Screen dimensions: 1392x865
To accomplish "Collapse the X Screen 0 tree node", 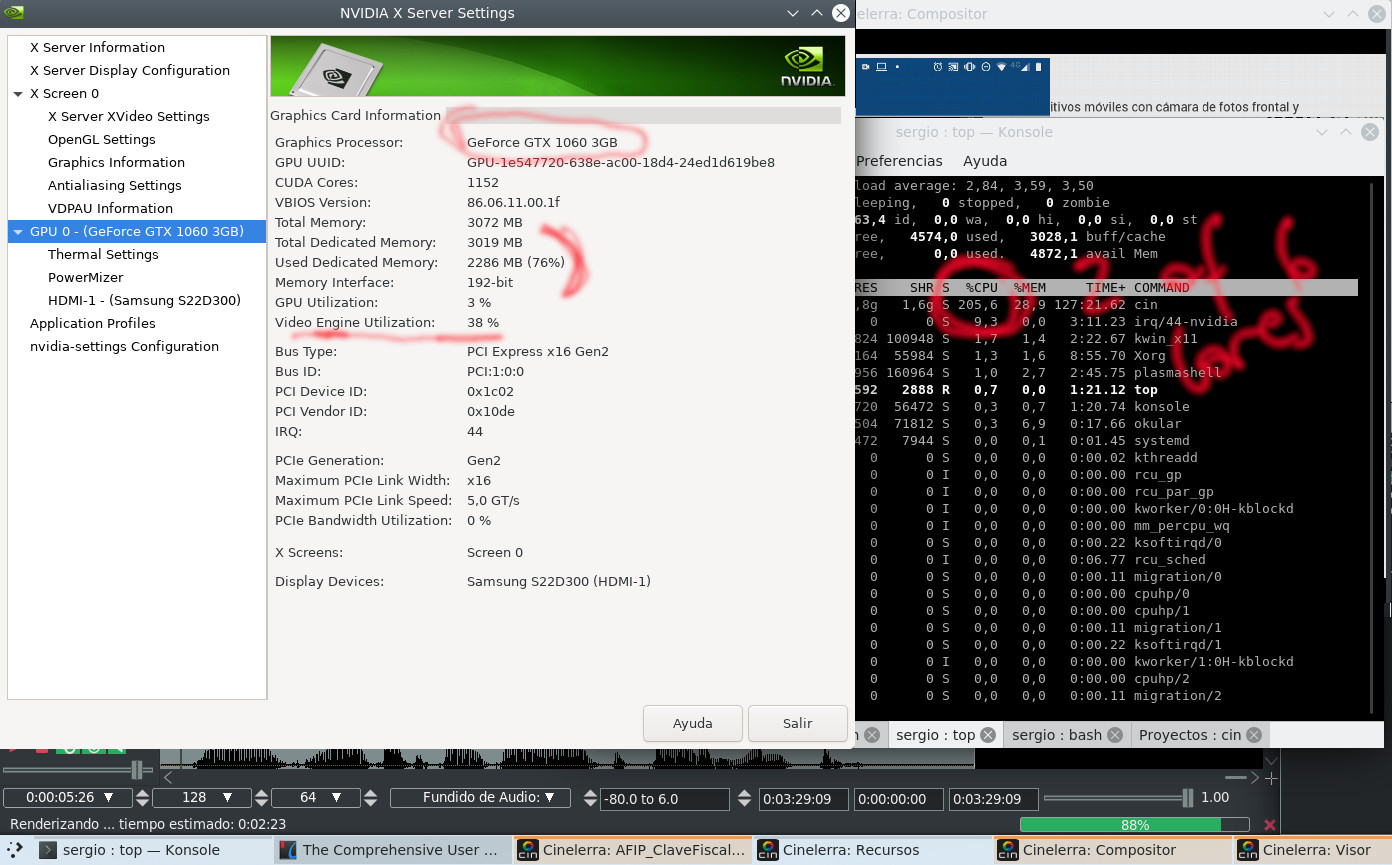I will point(18,94).
